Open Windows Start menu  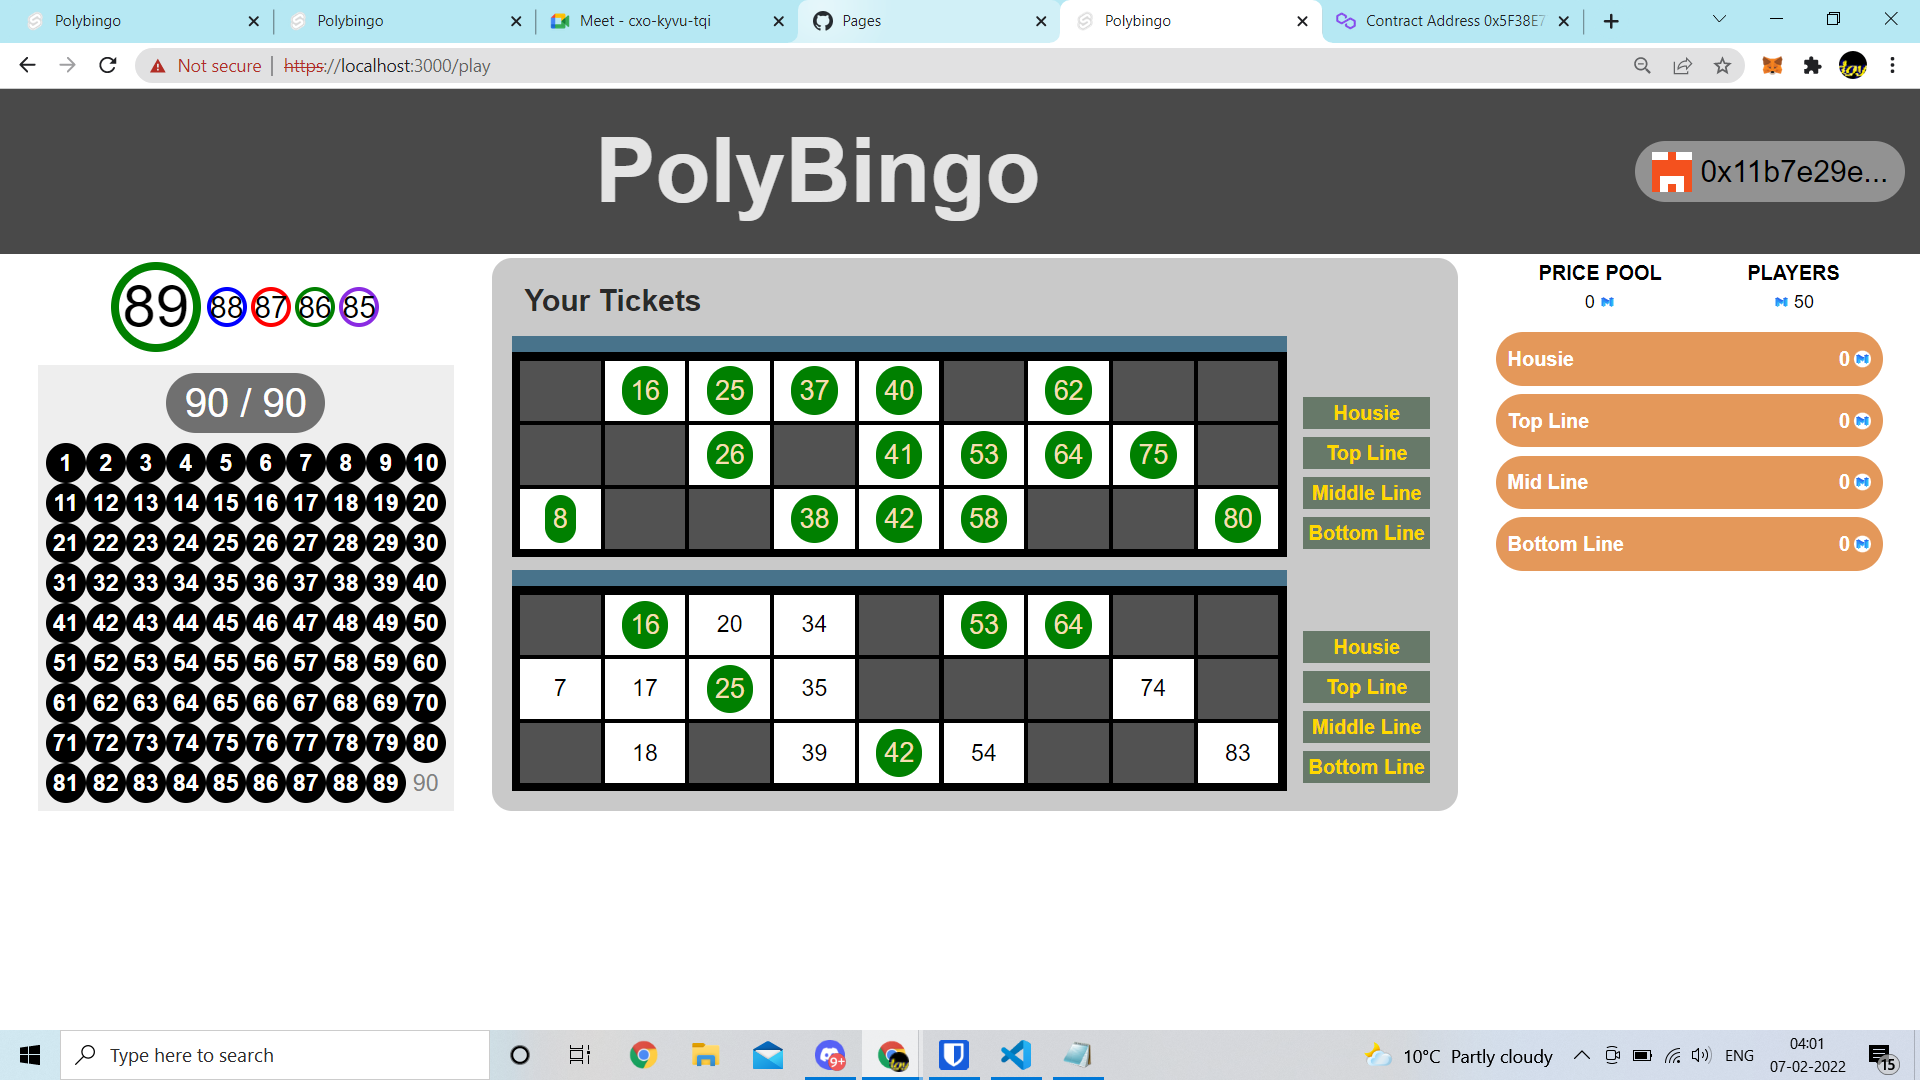(30, 1055)
